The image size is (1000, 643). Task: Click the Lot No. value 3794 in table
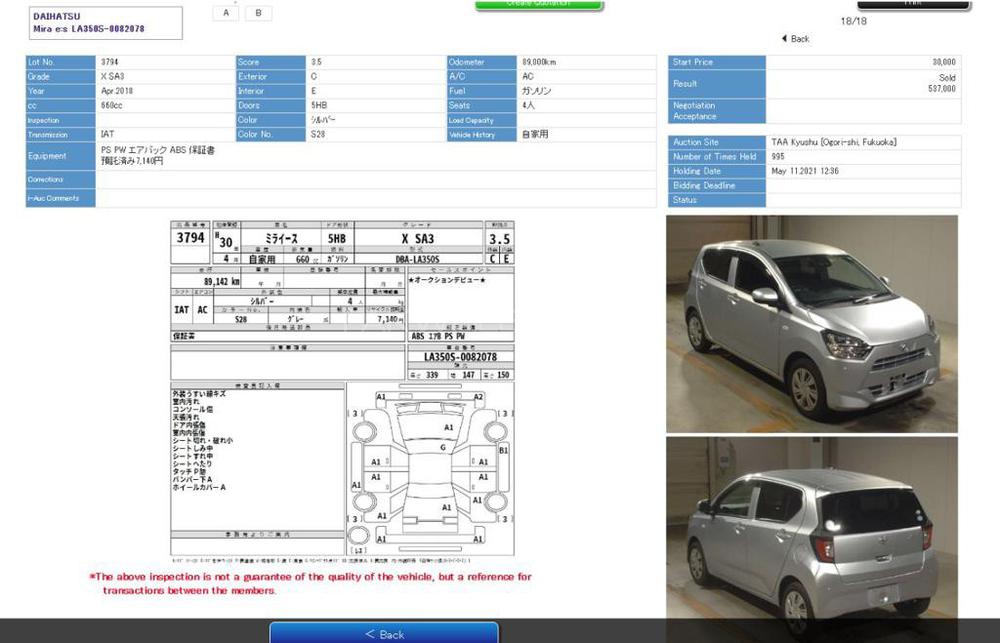click(165, 62)
